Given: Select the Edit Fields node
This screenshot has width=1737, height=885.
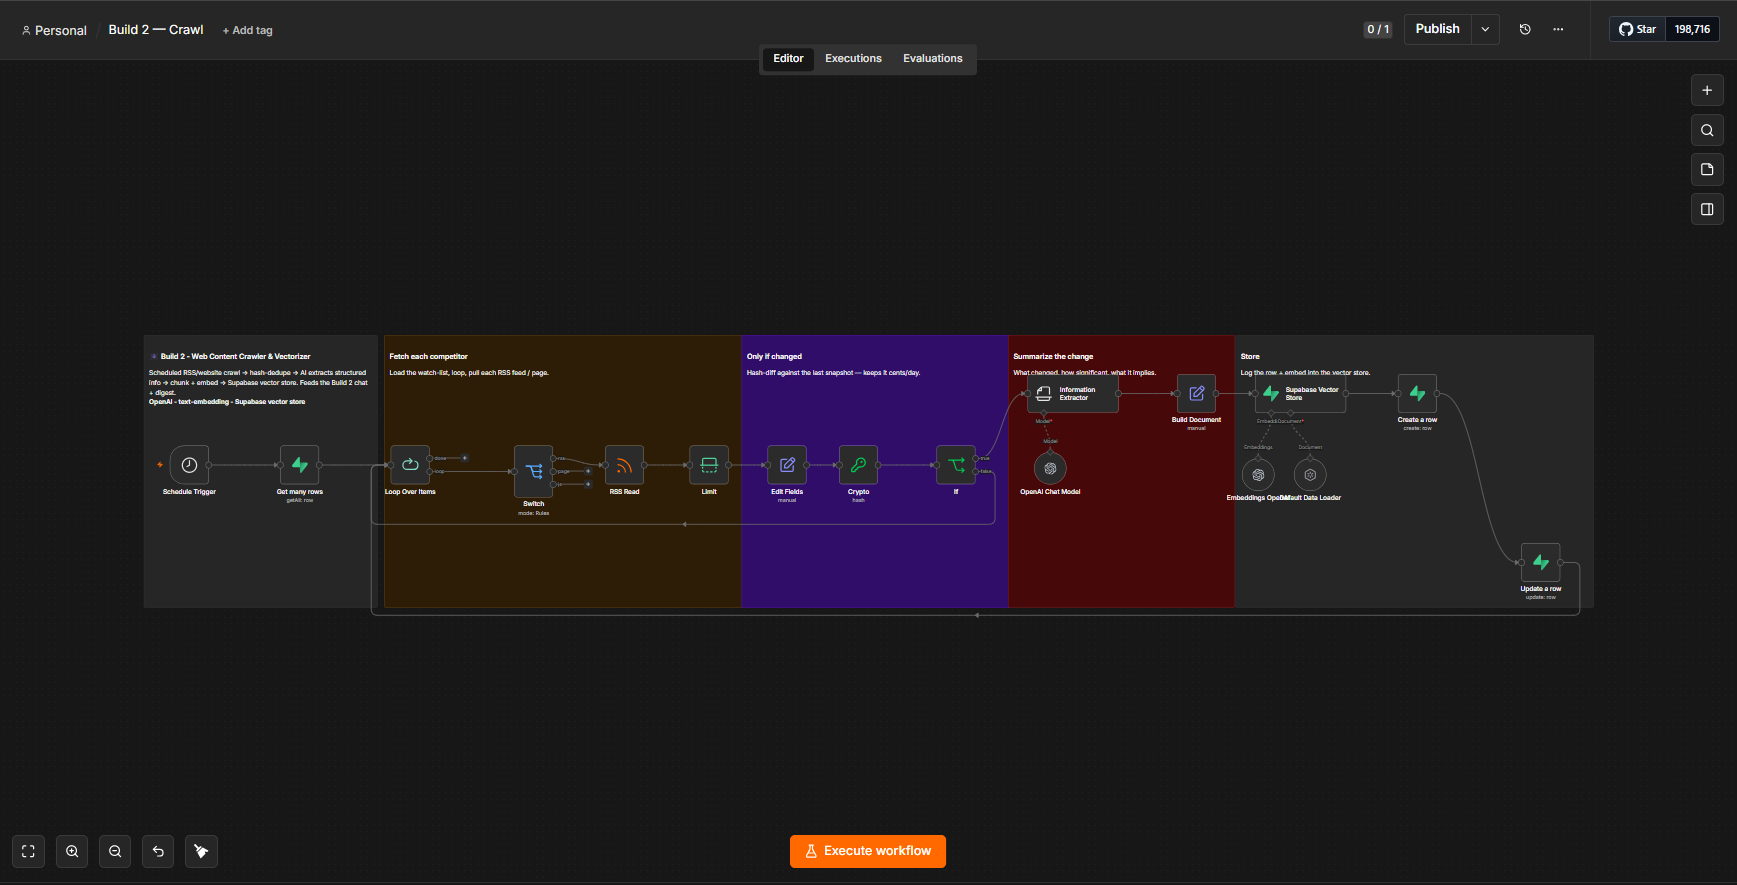Looking at the screenshot, I should [787, 465].
